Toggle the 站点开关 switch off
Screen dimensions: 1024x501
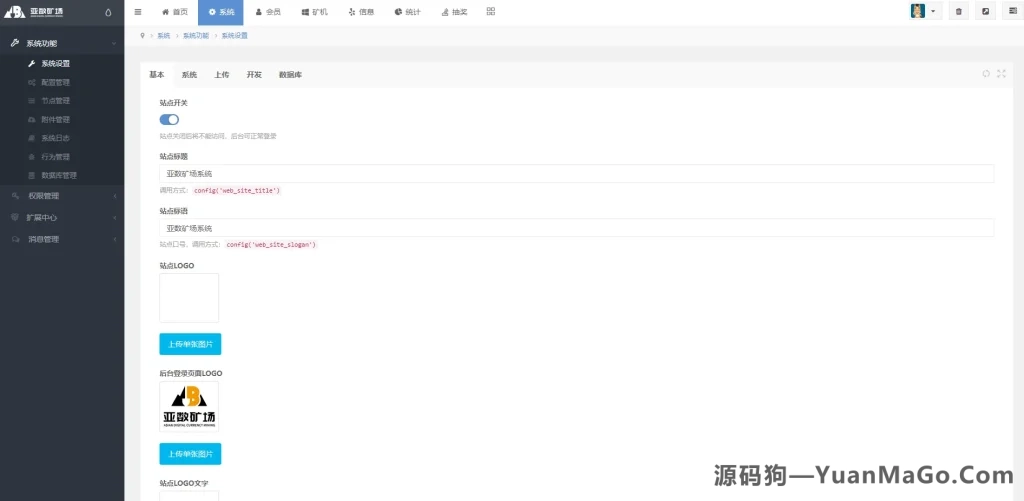click(169, 120)
